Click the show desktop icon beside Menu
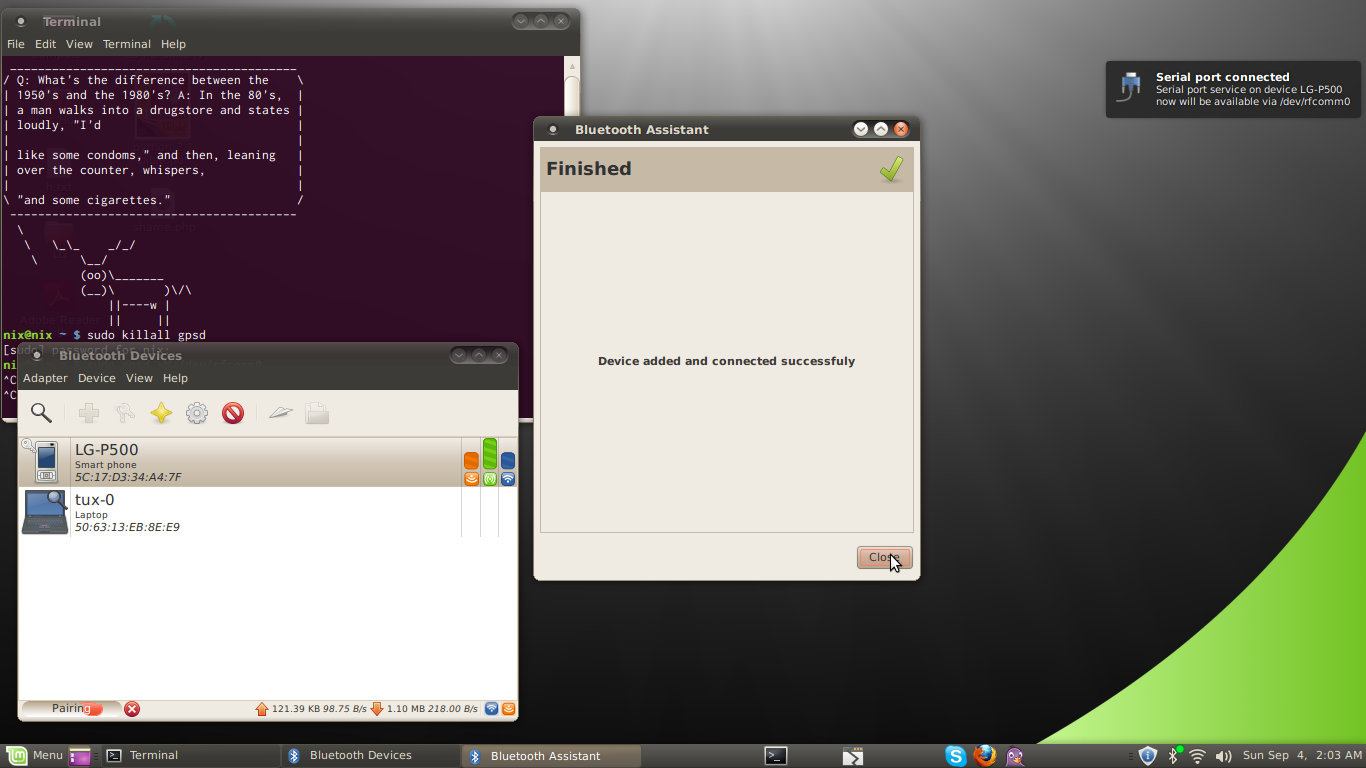1366x768 pixels. click(x=80, y=756)
